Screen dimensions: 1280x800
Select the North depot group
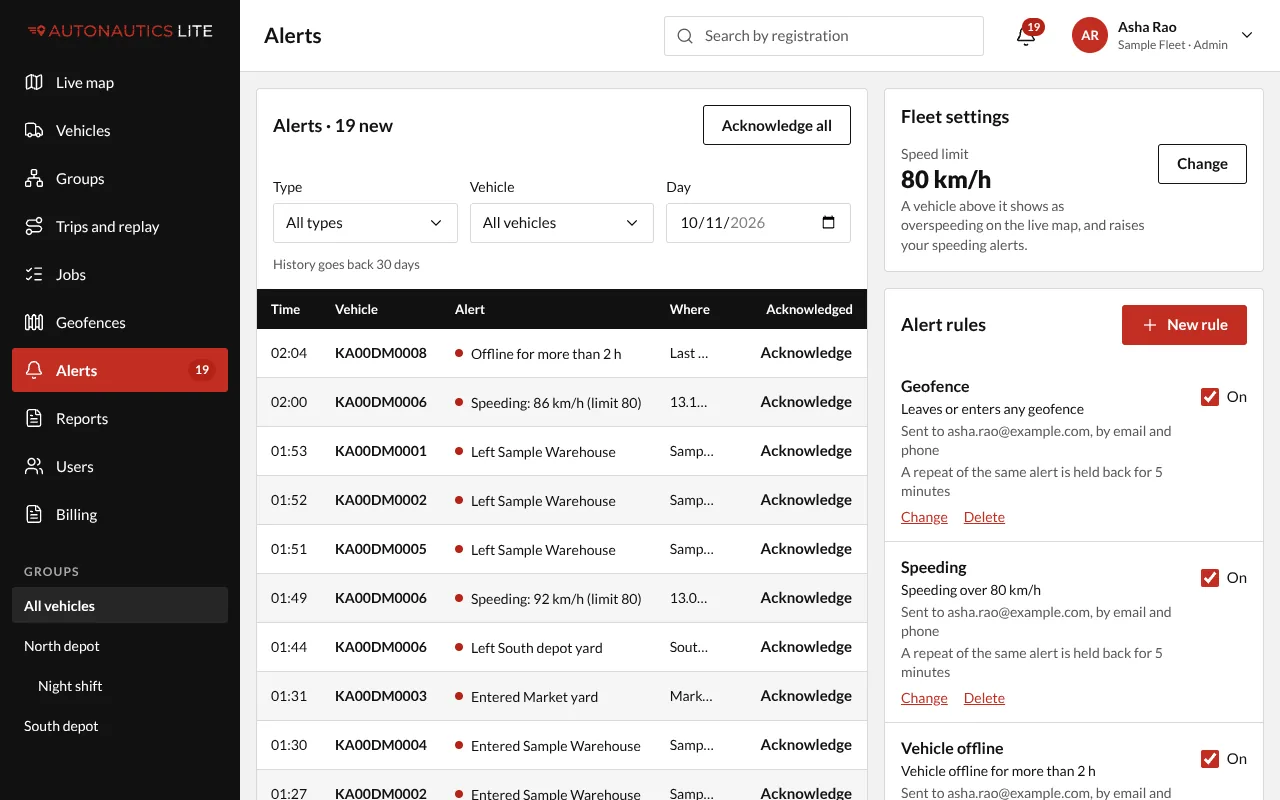point(120,646)
